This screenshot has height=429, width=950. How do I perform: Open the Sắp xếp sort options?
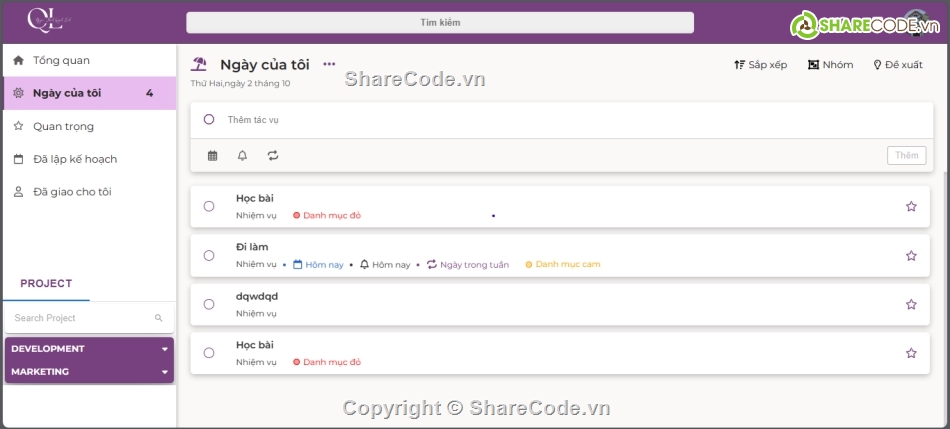(x=761, y=65)
